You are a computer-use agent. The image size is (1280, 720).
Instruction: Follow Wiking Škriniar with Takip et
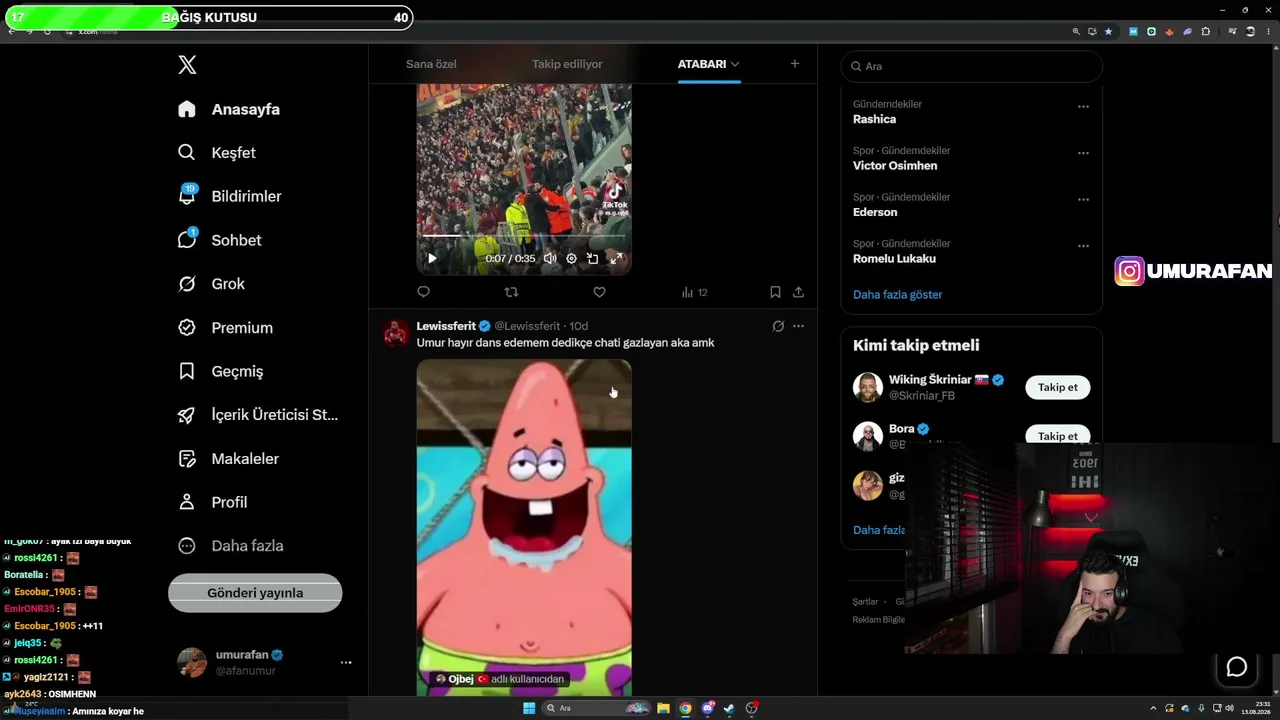pyautogui.click(x=1058, y=387)
